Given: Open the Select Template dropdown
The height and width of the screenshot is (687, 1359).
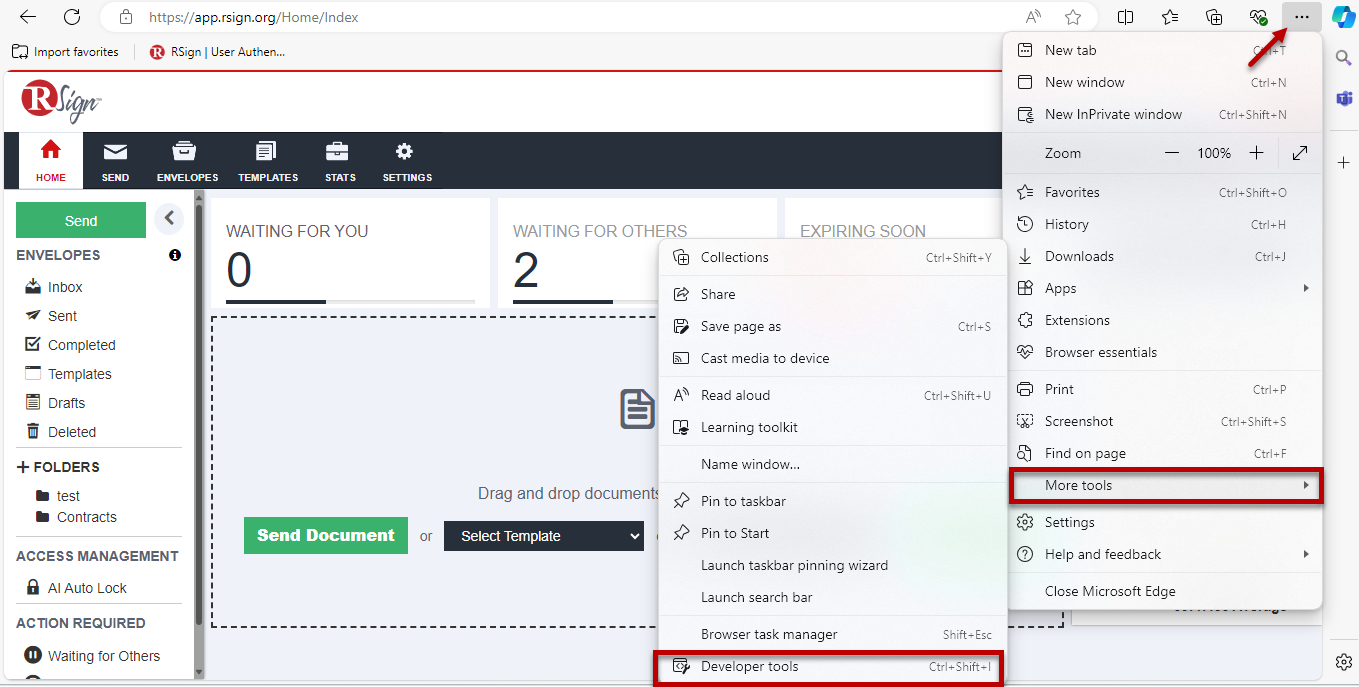Looking at the screenshot, I should point(544,536).
